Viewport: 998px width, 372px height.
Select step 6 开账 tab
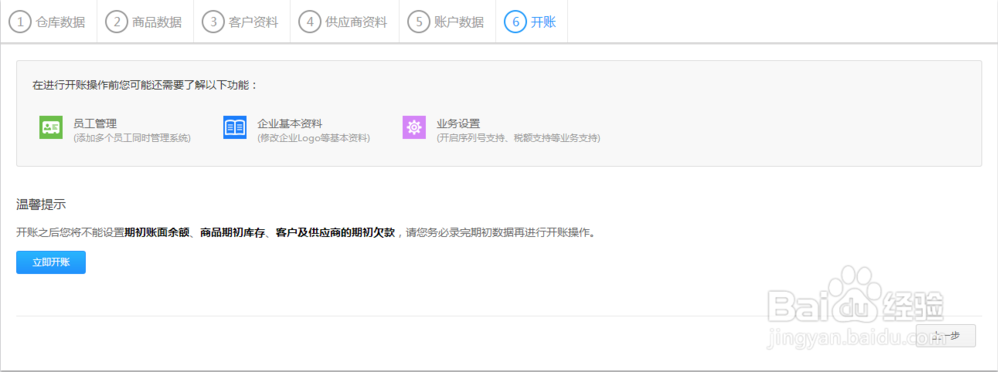[x=531, y=22]
